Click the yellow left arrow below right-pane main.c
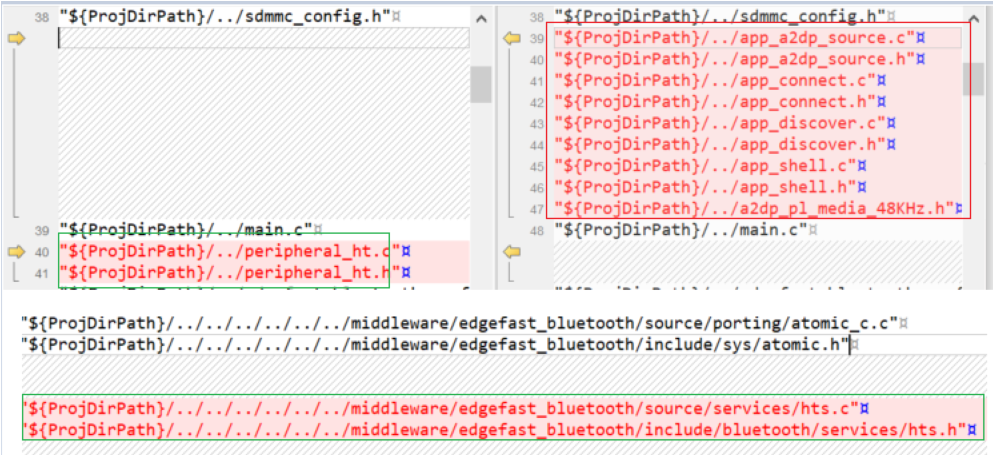 pyautogui.click(x=512, y=251)
